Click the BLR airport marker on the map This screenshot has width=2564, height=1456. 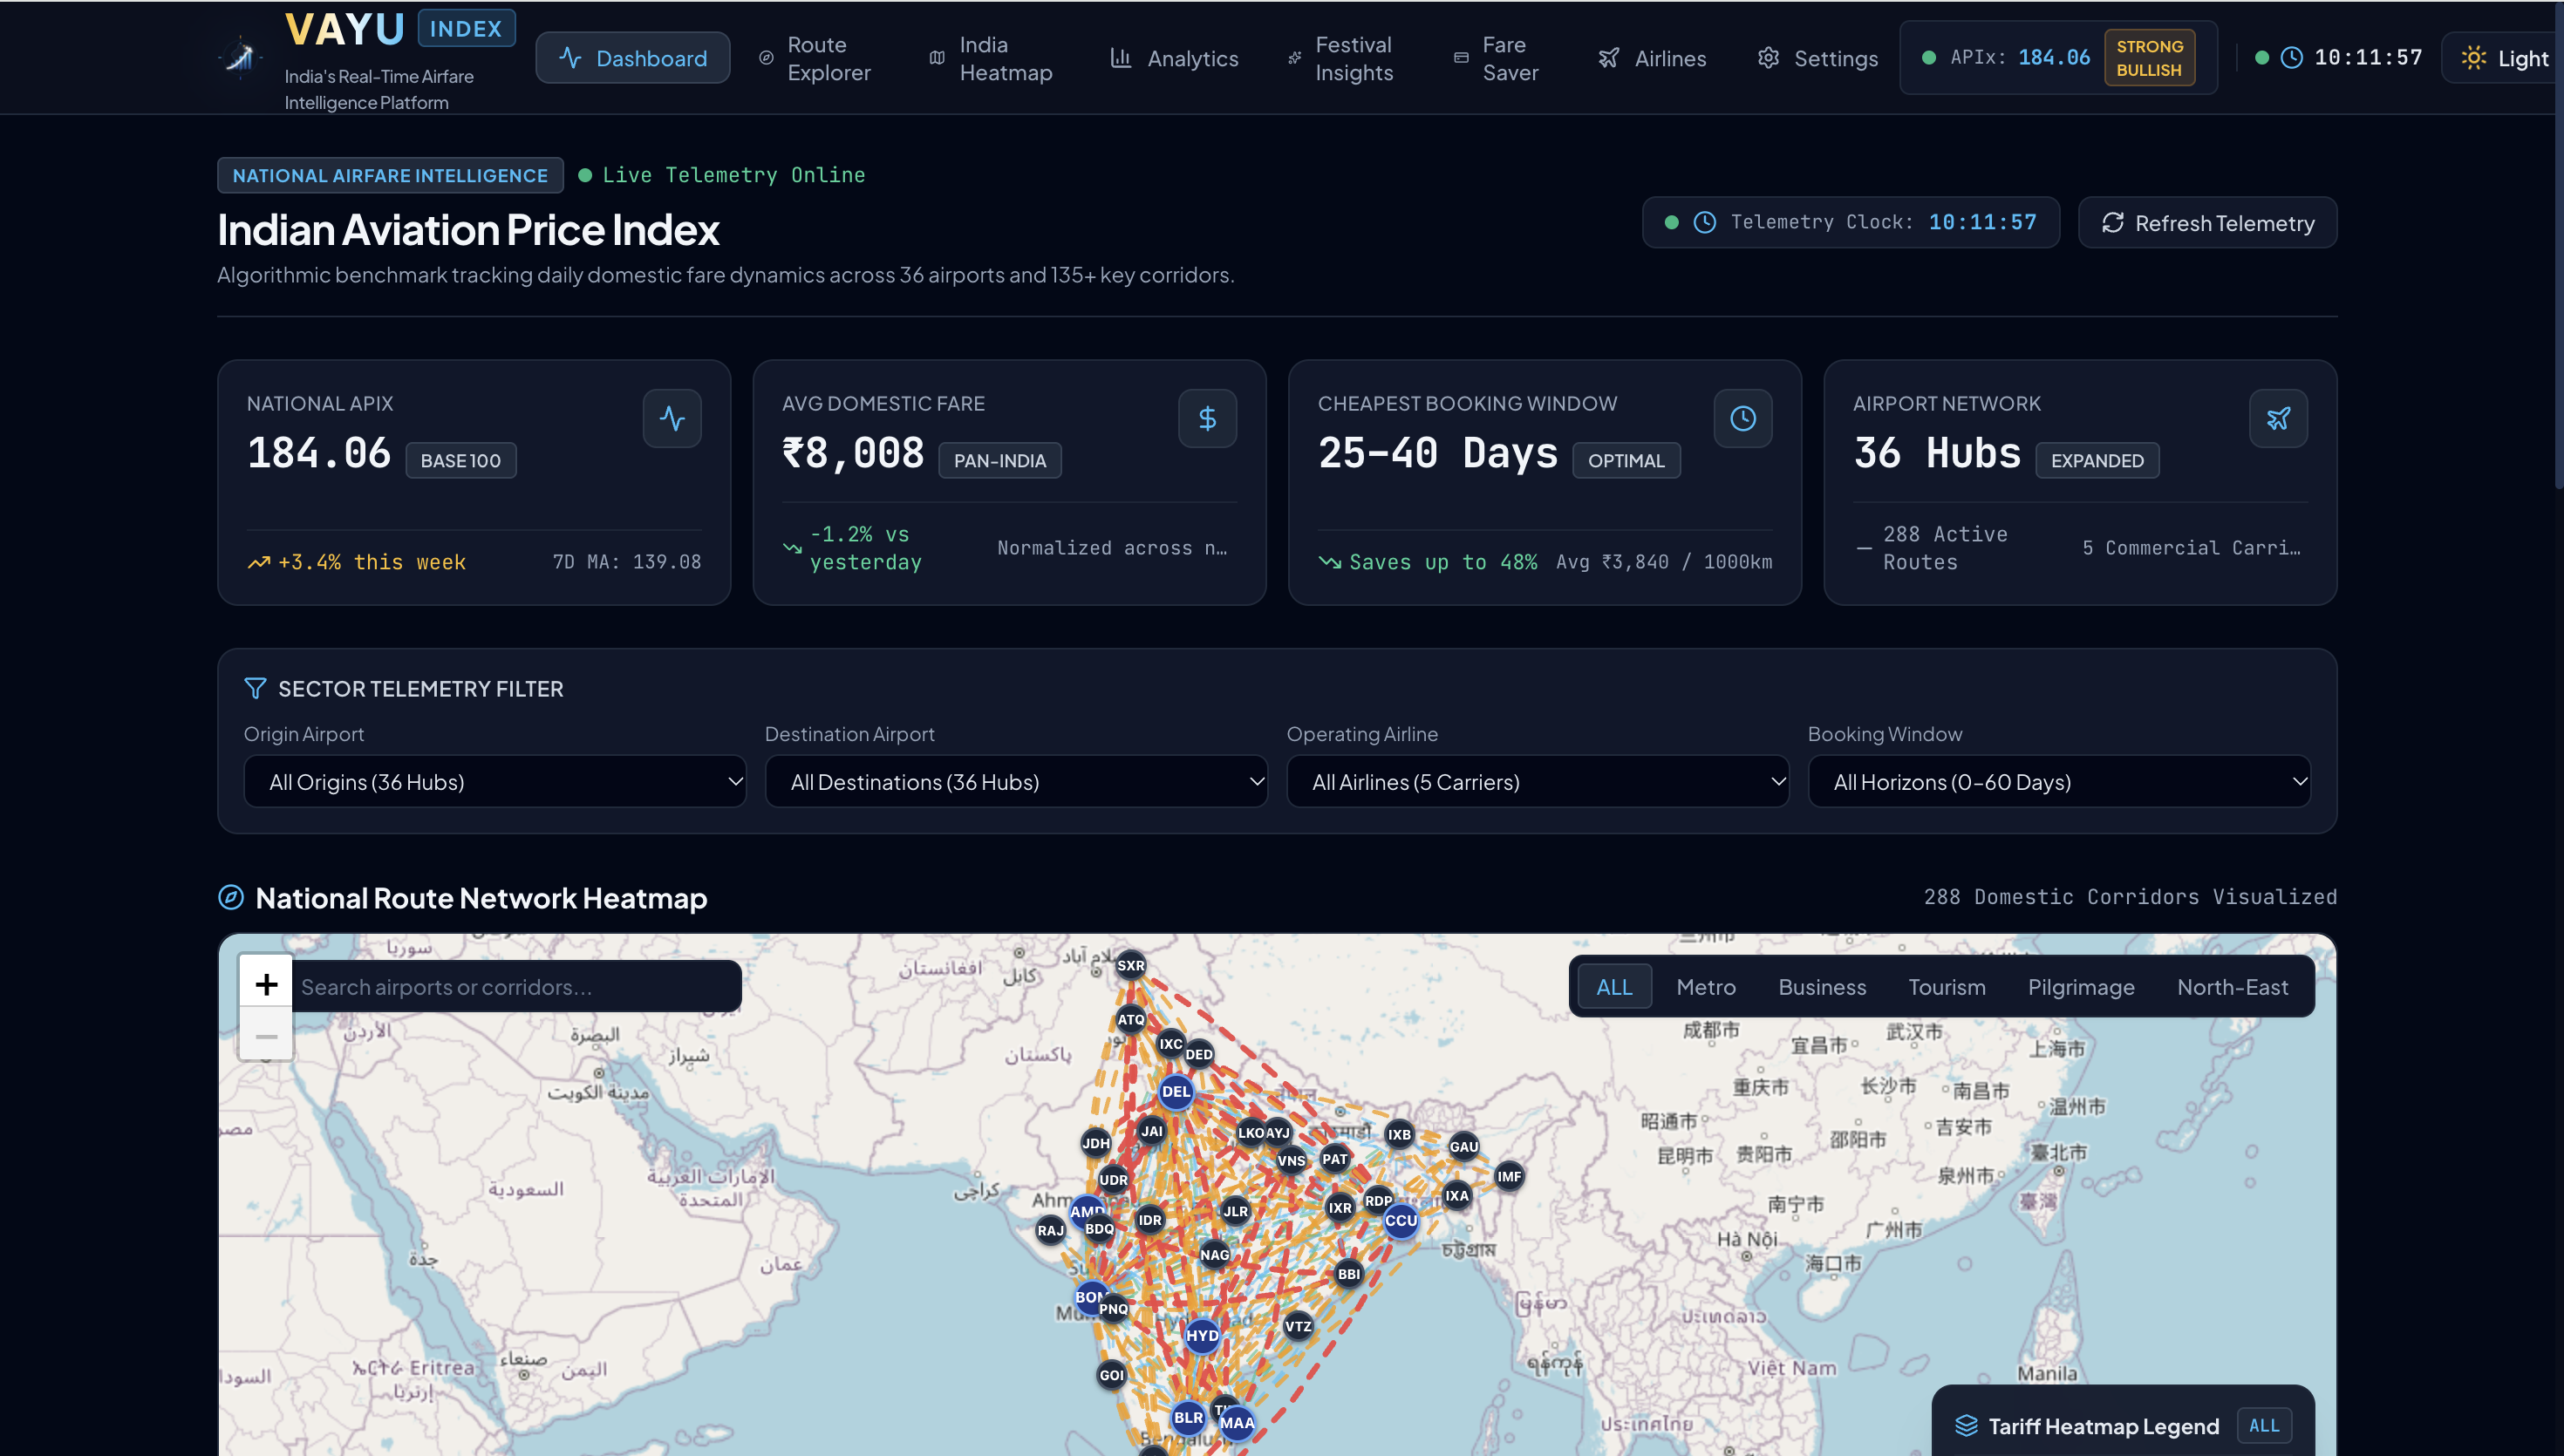coord(1188,1417)
